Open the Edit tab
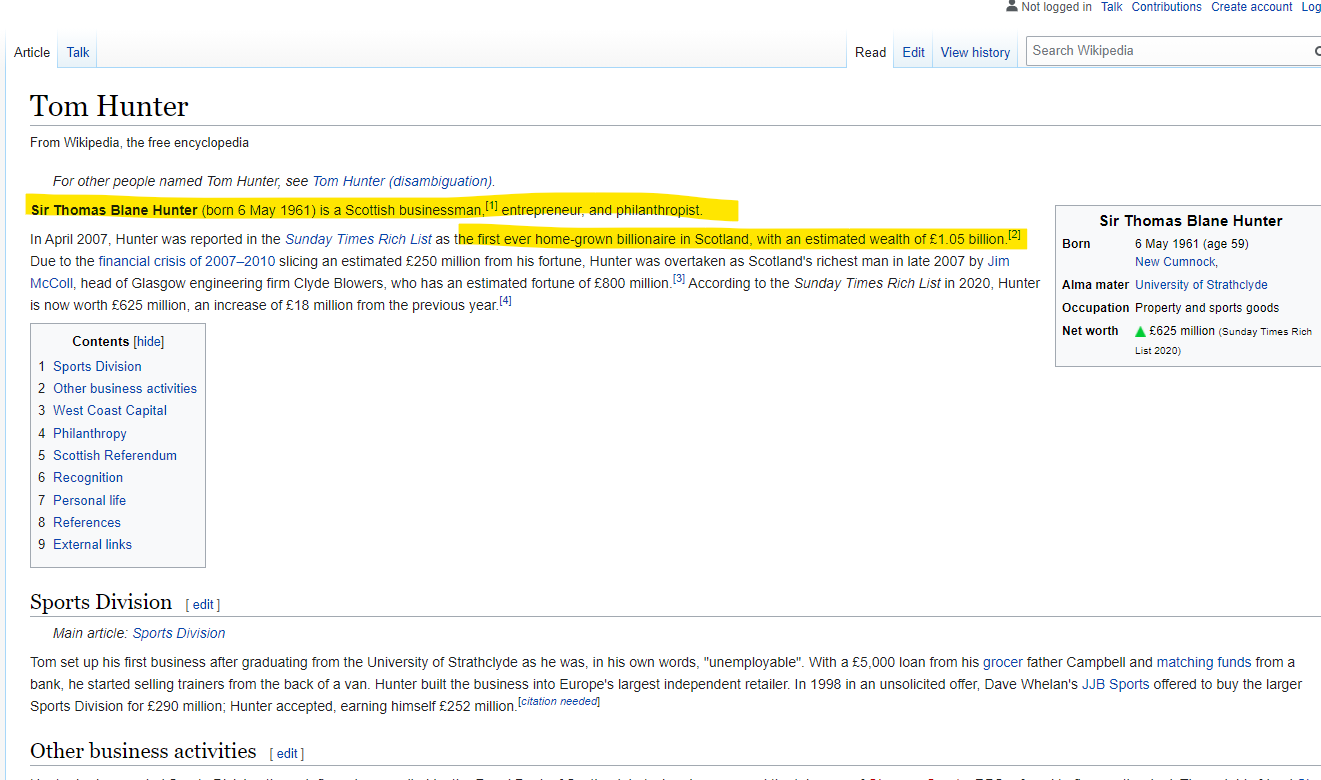1321x780 pixels. (913, 52)
